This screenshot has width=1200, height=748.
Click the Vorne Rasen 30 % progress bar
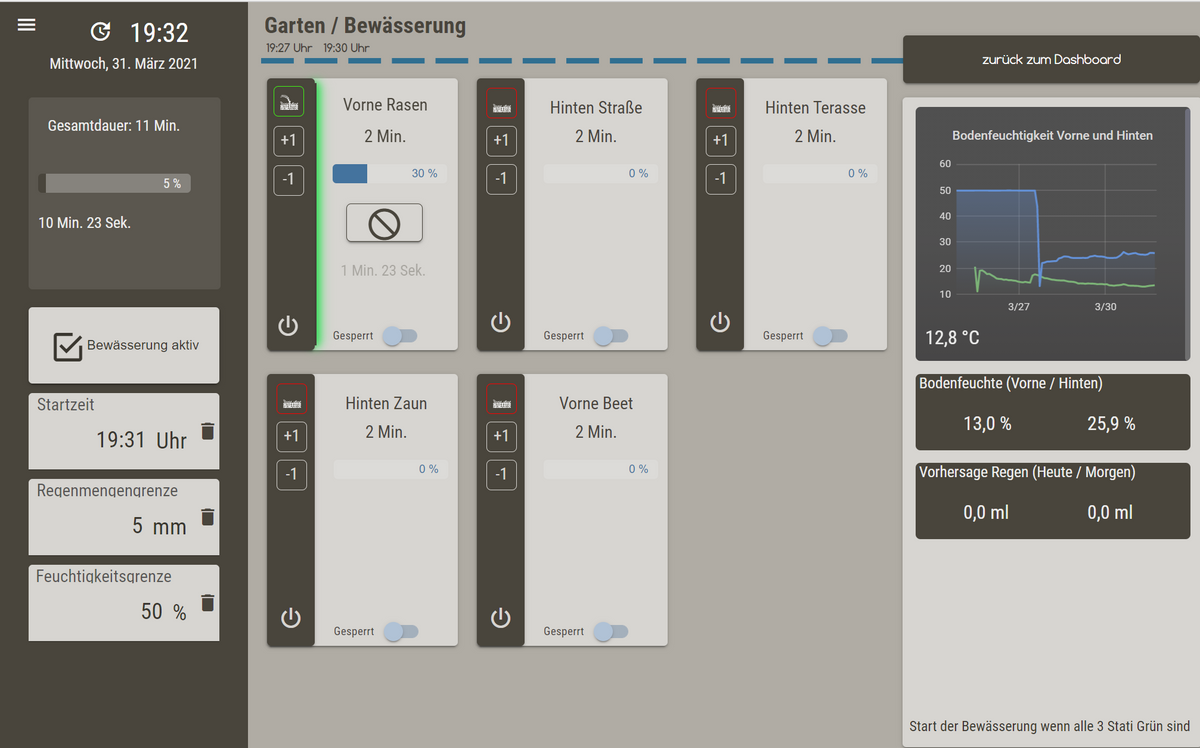pos(390,174)
